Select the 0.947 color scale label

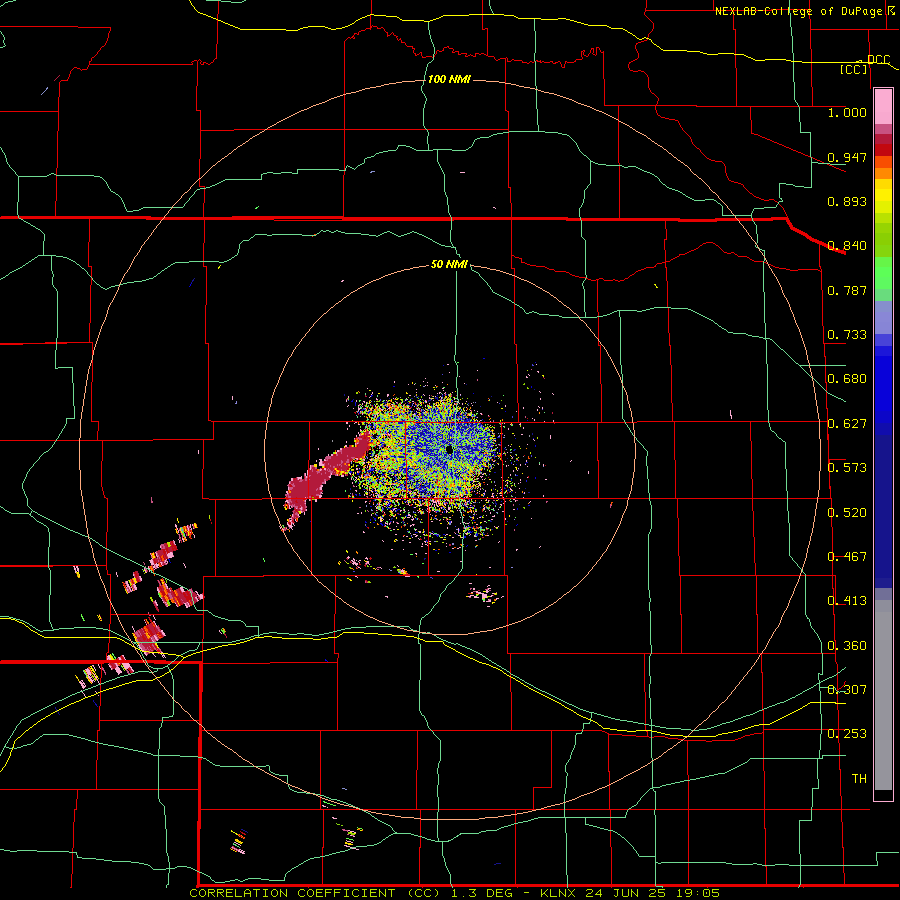point(847,157)
